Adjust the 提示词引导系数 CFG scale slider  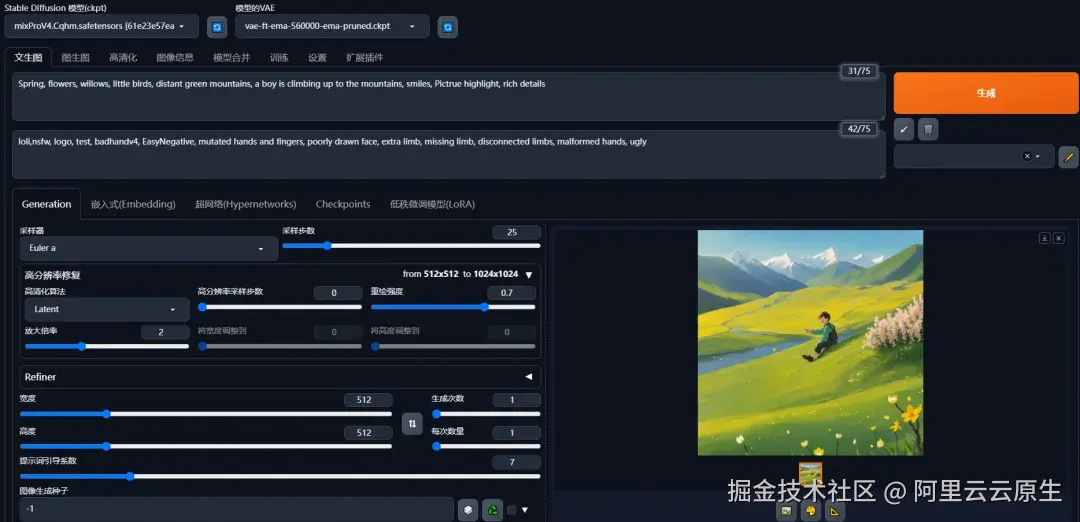280,476
